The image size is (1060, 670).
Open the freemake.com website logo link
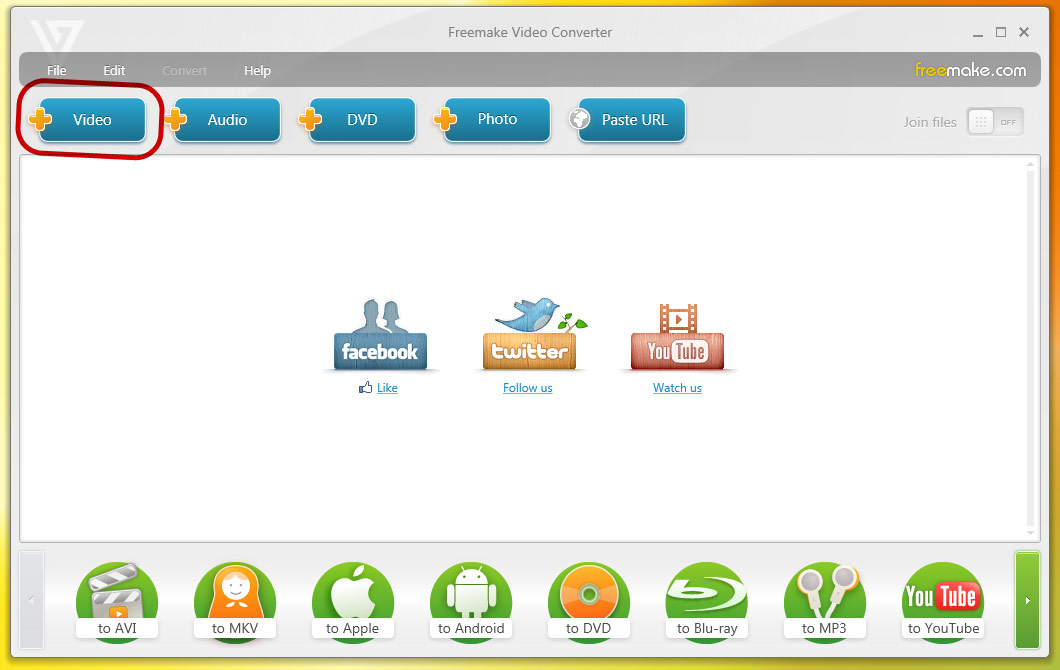click(x=970, y=70)
